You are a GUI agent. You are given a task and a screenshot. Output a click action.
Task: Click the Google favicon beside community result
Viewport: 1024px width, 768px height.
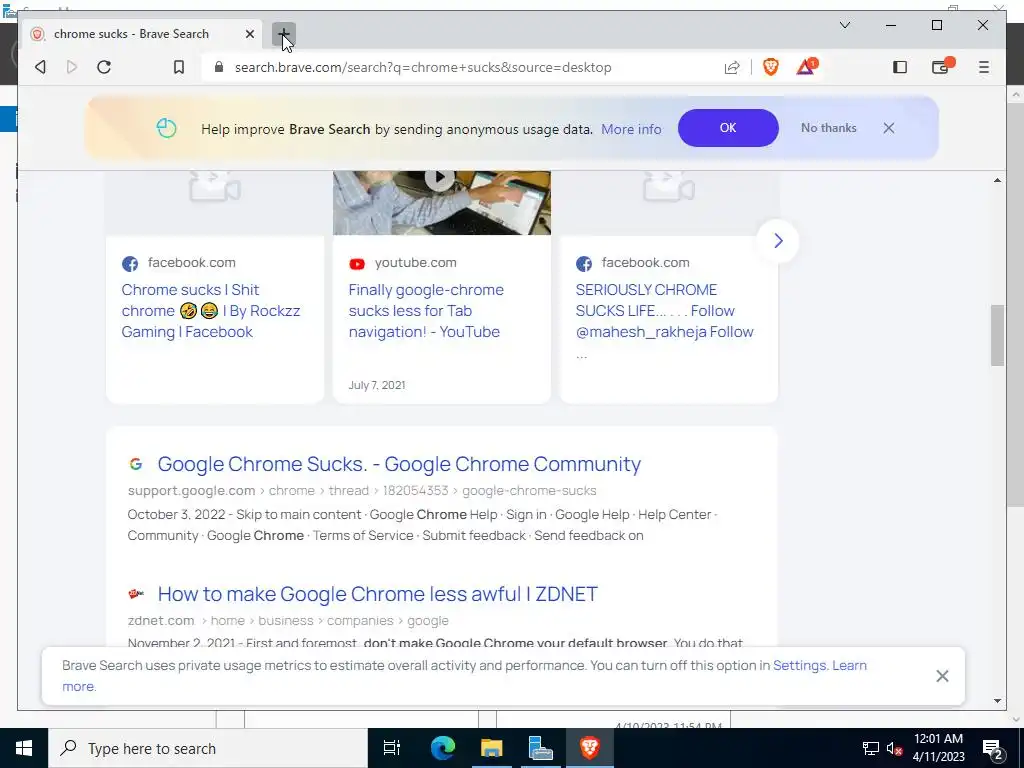[x=136, y=464]
